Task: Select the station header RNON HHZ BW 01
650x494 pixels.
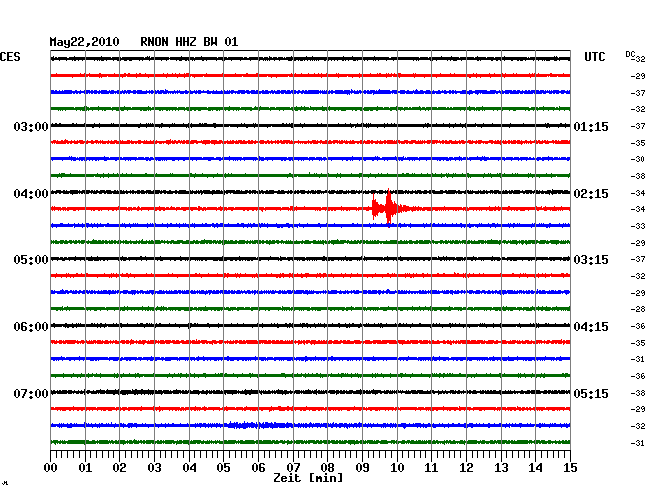Action: pyautogui.click(x=189, y=42)
